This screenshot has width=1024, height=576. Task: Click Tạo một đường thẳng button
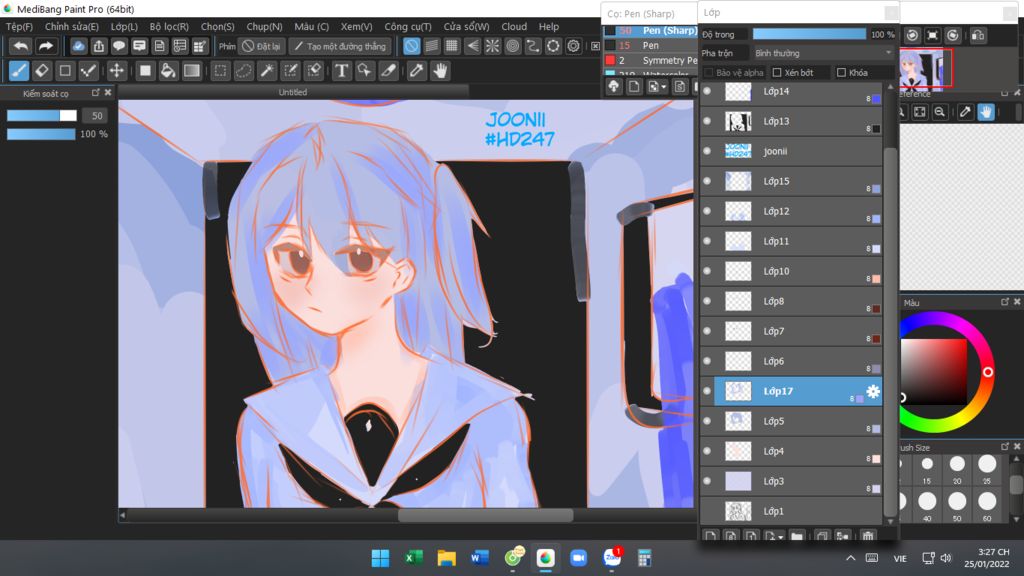pyautogui.click(x=340, y=46)
